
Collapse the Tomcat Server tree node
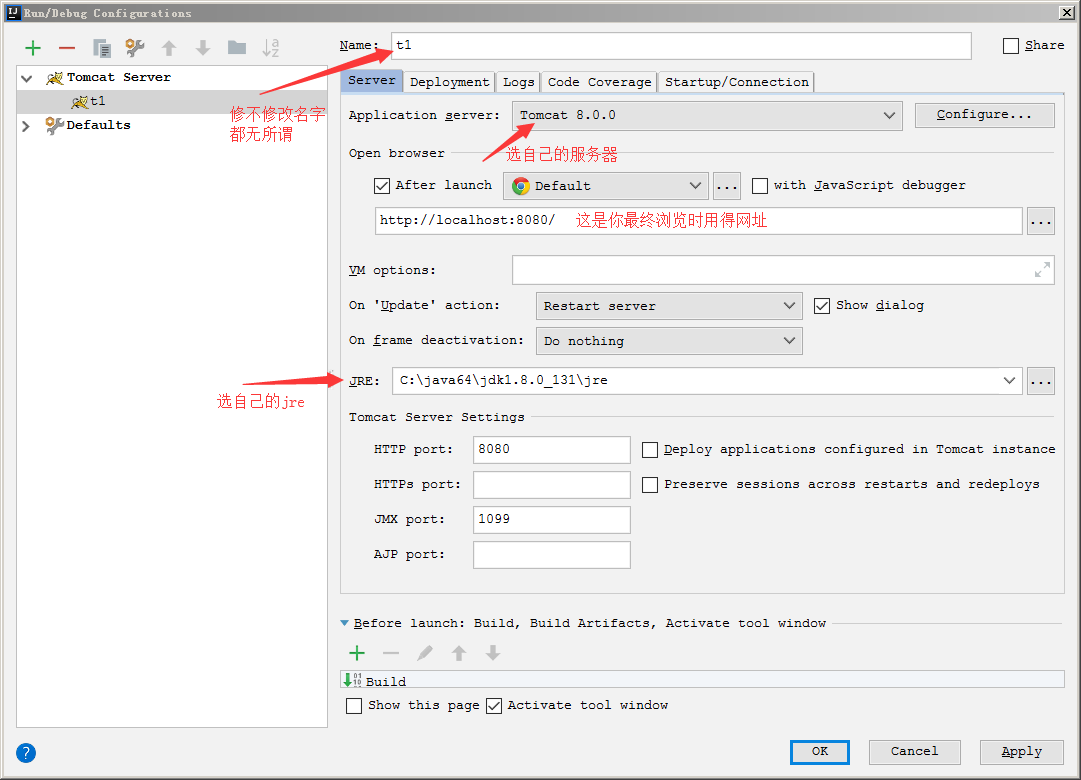click(x=27, y=79)
